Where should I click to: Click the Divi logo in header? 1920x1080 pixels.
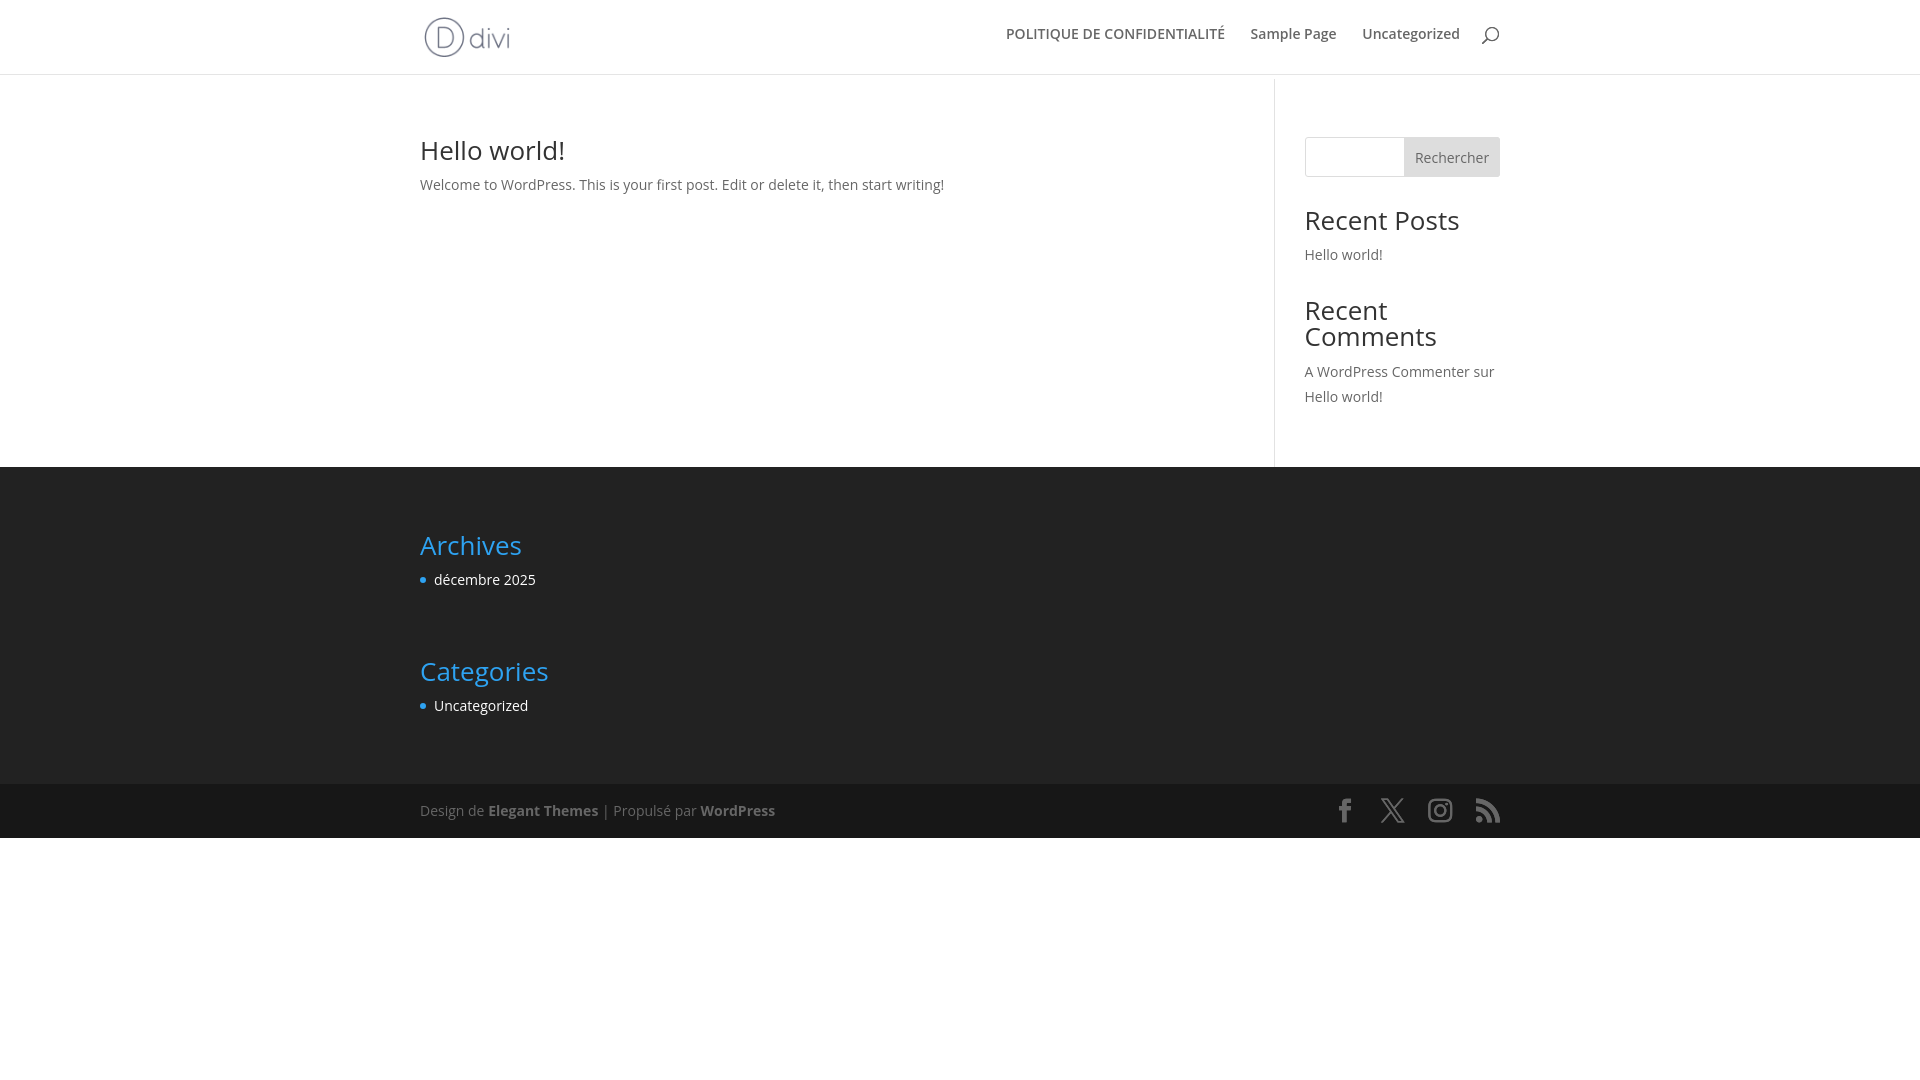[467, 37]
